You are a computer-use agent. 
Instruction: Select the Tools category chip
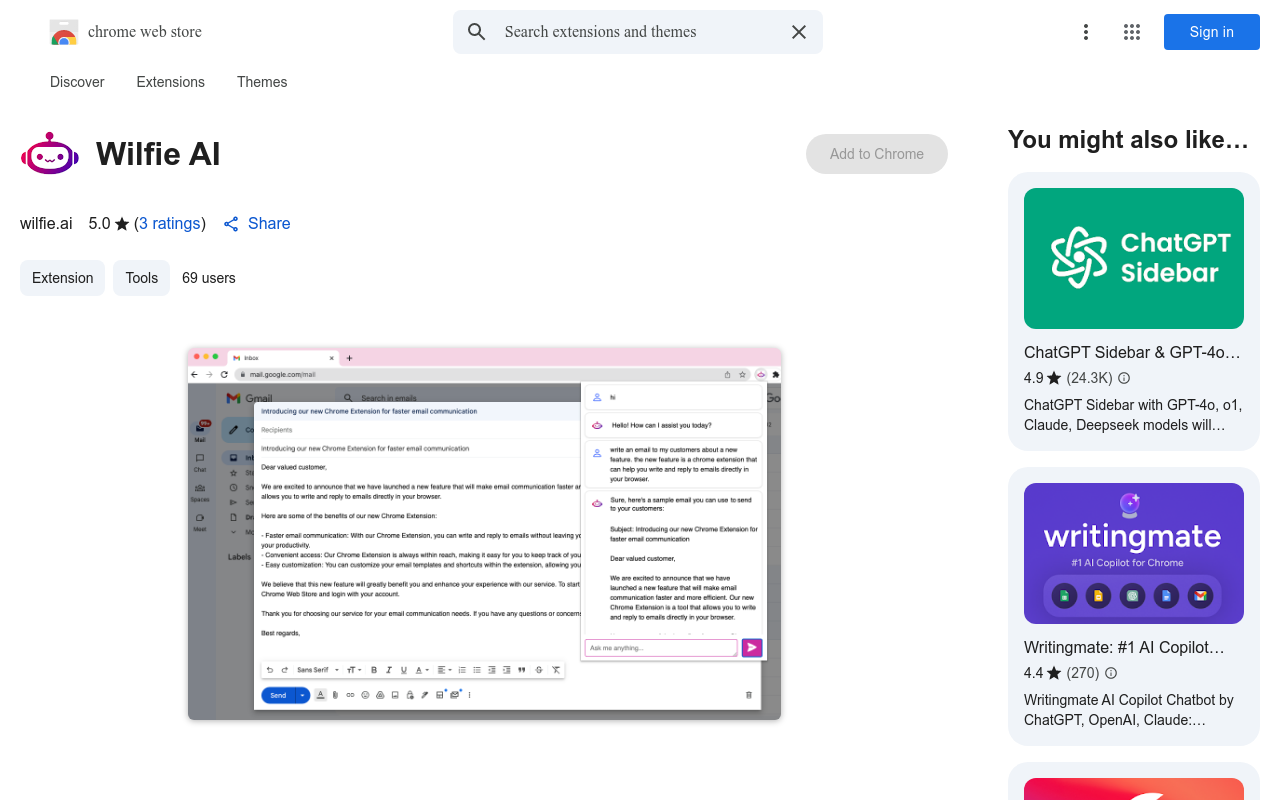142,278
